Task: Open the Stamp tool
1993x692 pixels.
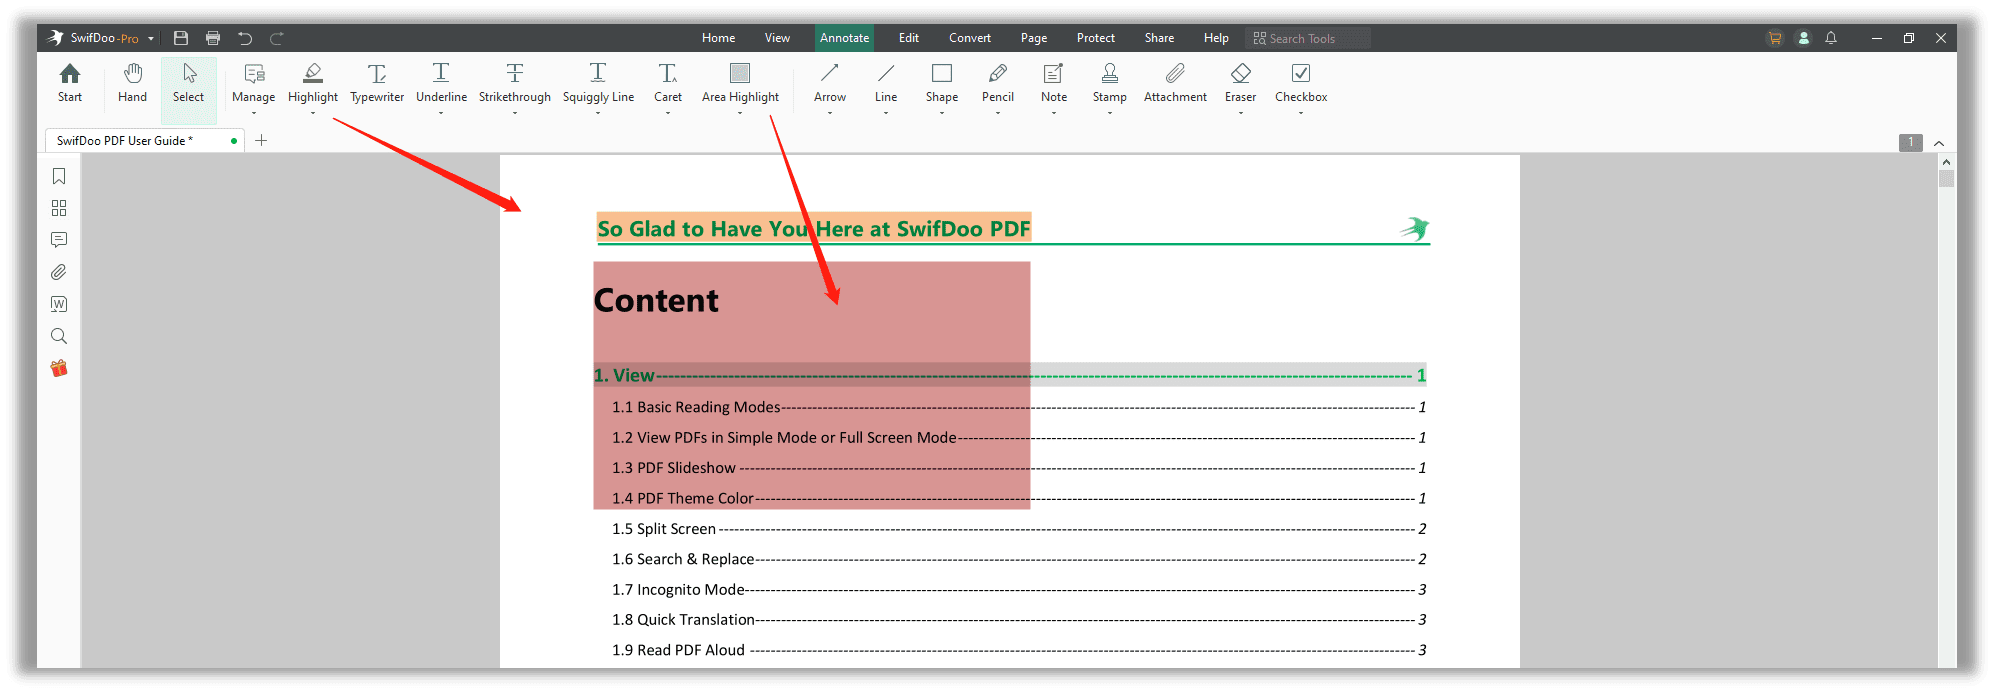Action: click(1110, 84)
